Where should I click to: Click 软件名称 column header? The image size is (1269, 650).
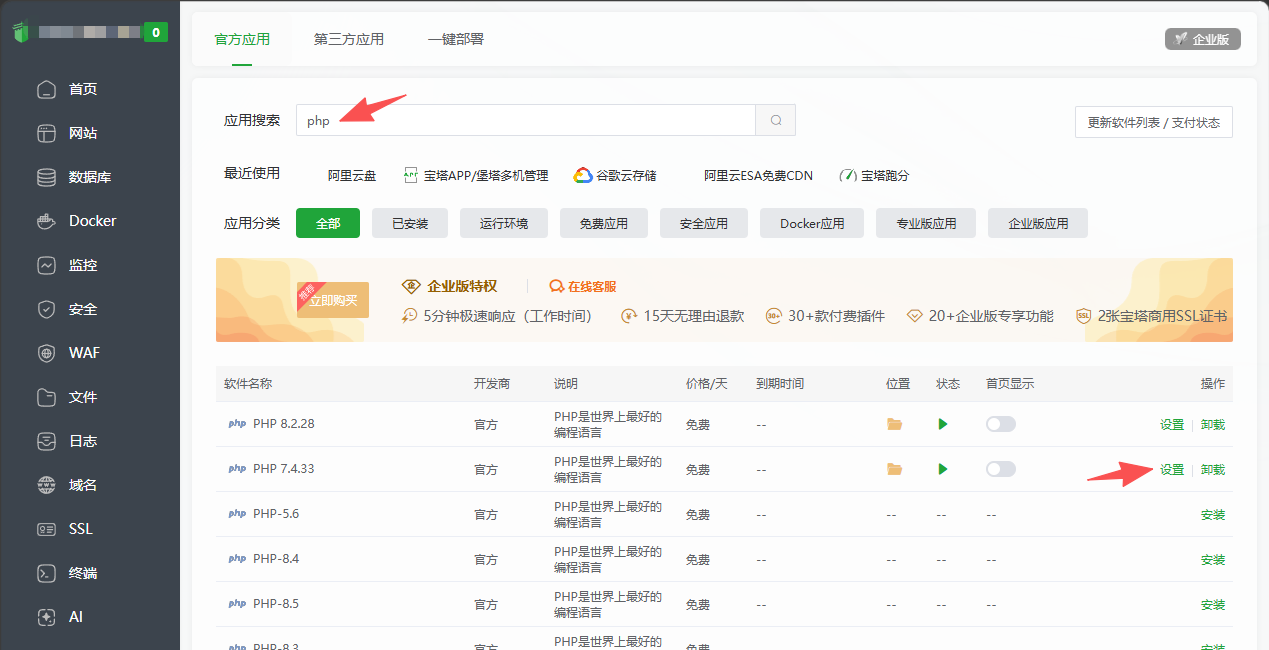248,384
